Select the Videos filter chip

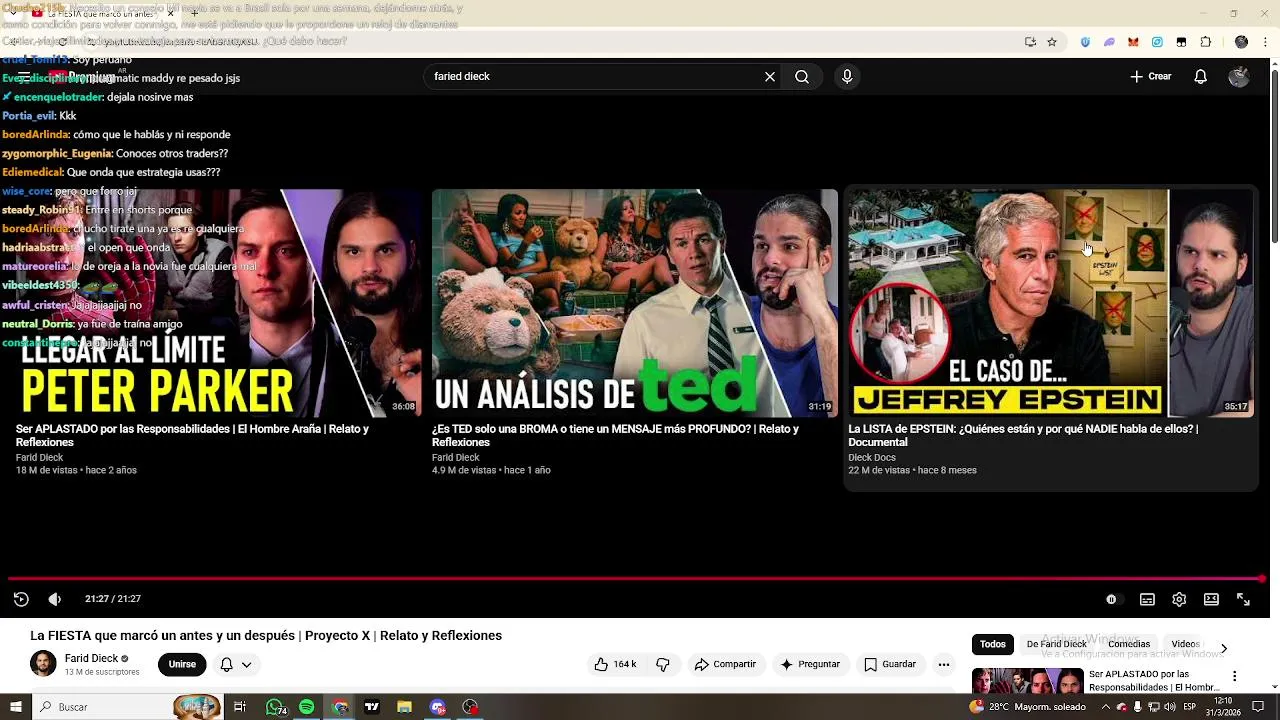click(1186, 644)
